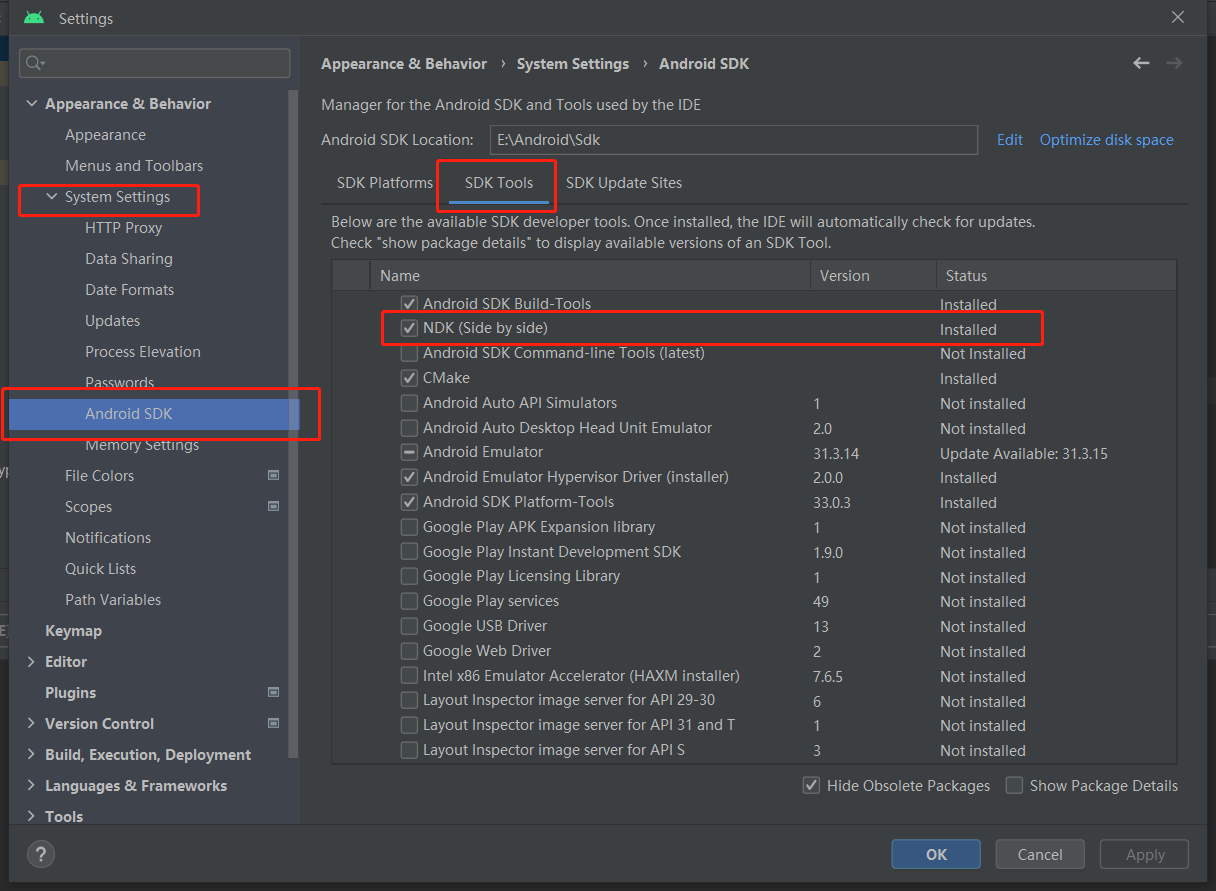The image size is (1216, 891).
Task: Open Updates settings page
Action: point(112,321)
